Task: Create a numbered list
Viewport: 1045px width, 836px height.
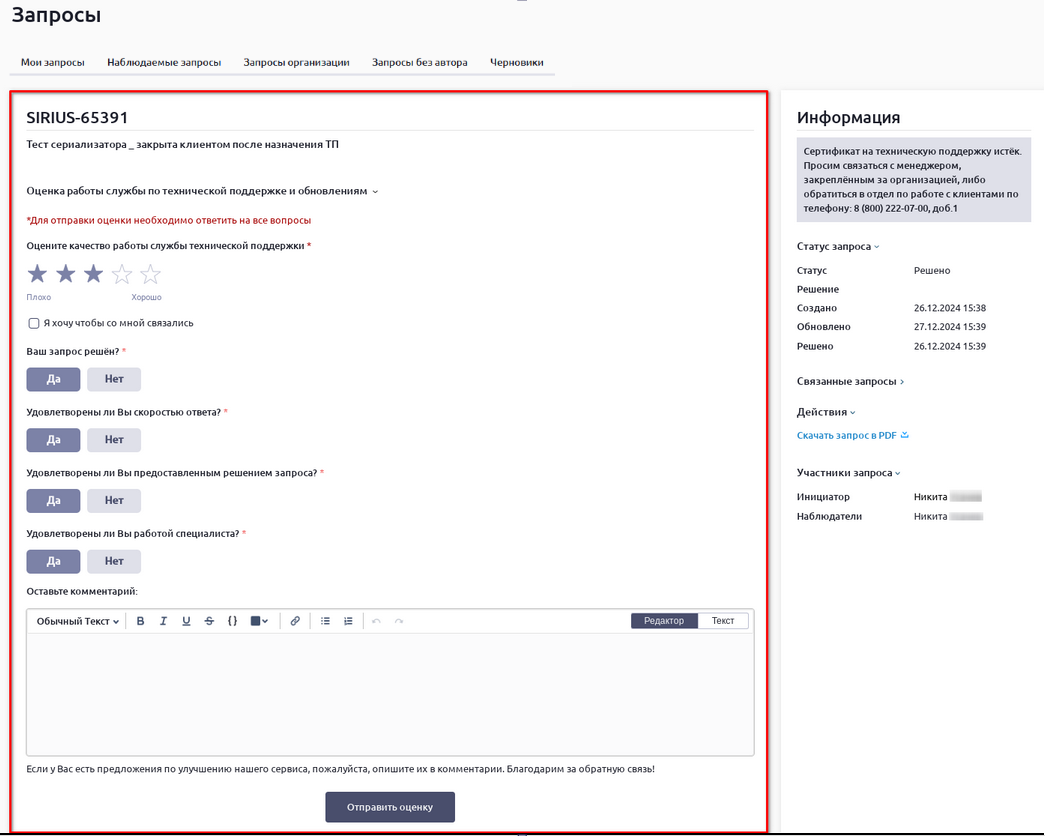Action: (x=348, y=621)
